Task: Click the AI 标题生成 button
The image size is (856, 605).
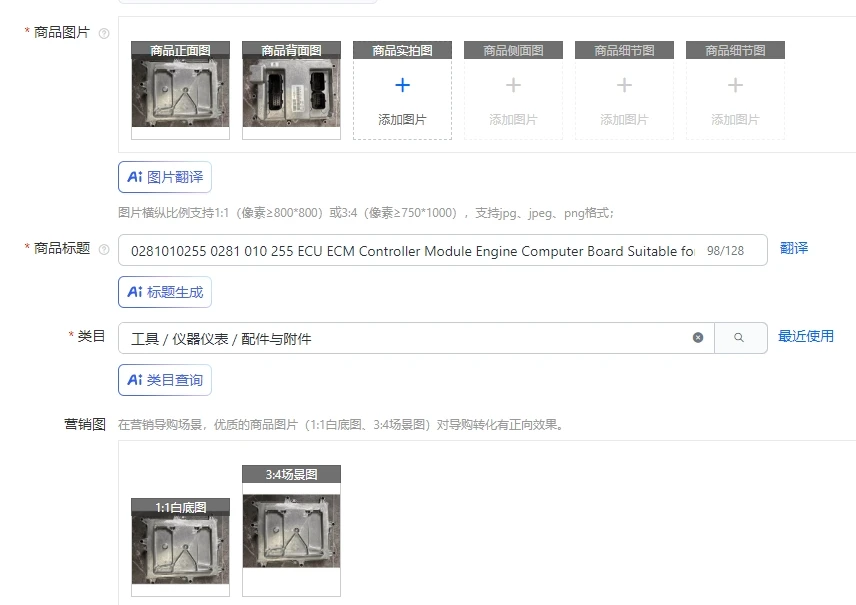Action: [165, 292]
